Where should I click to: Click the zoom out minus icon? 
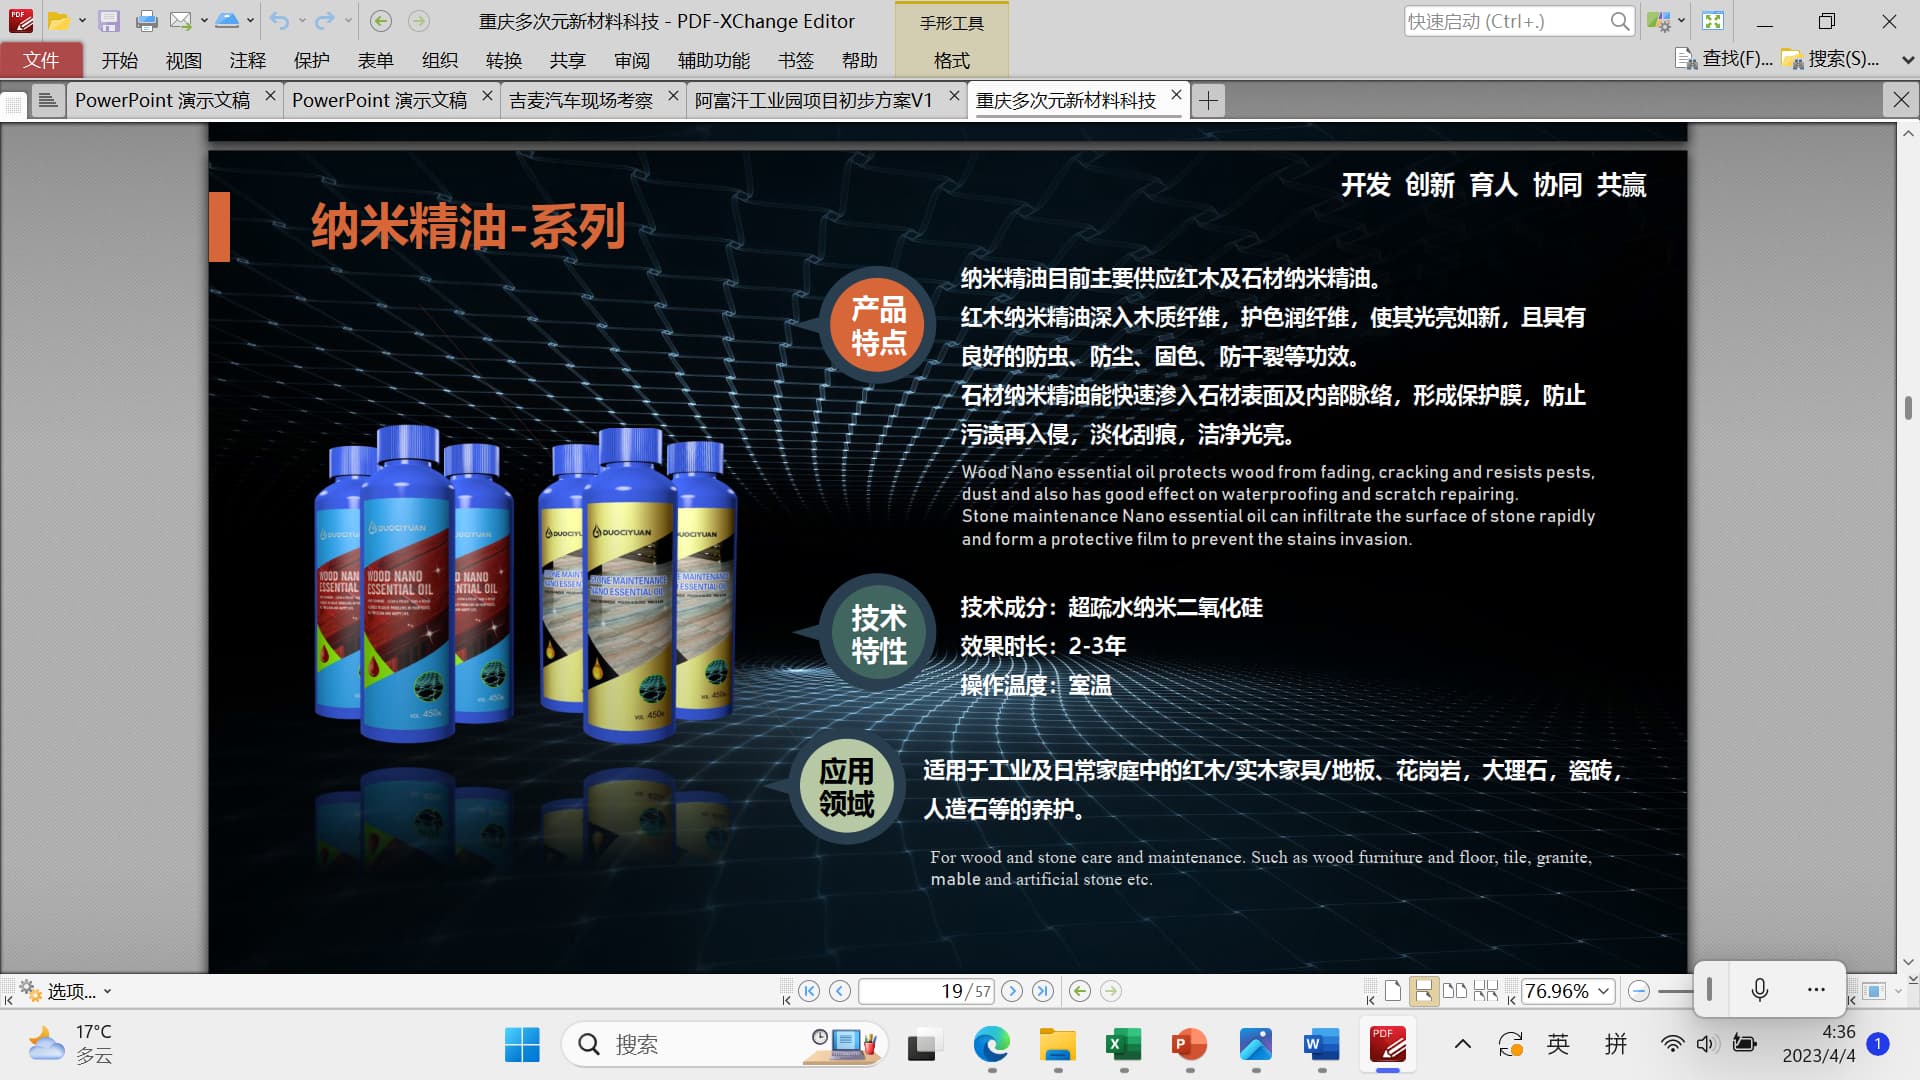click(1638, 991)
